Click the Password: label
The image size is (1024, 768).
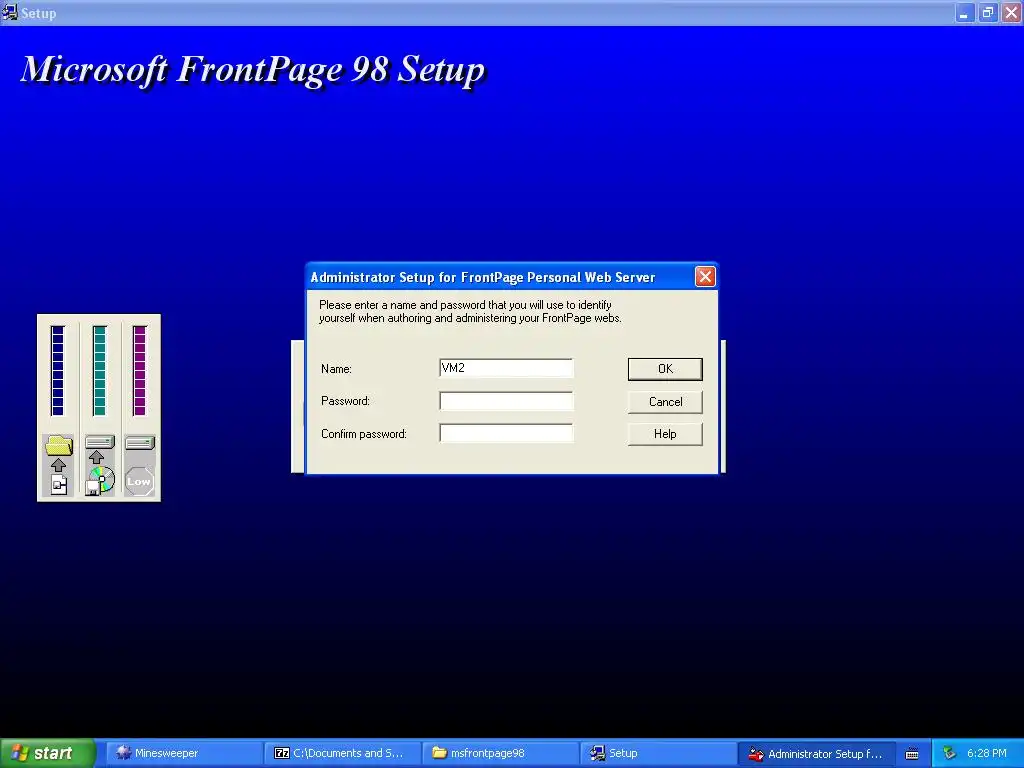345,401
